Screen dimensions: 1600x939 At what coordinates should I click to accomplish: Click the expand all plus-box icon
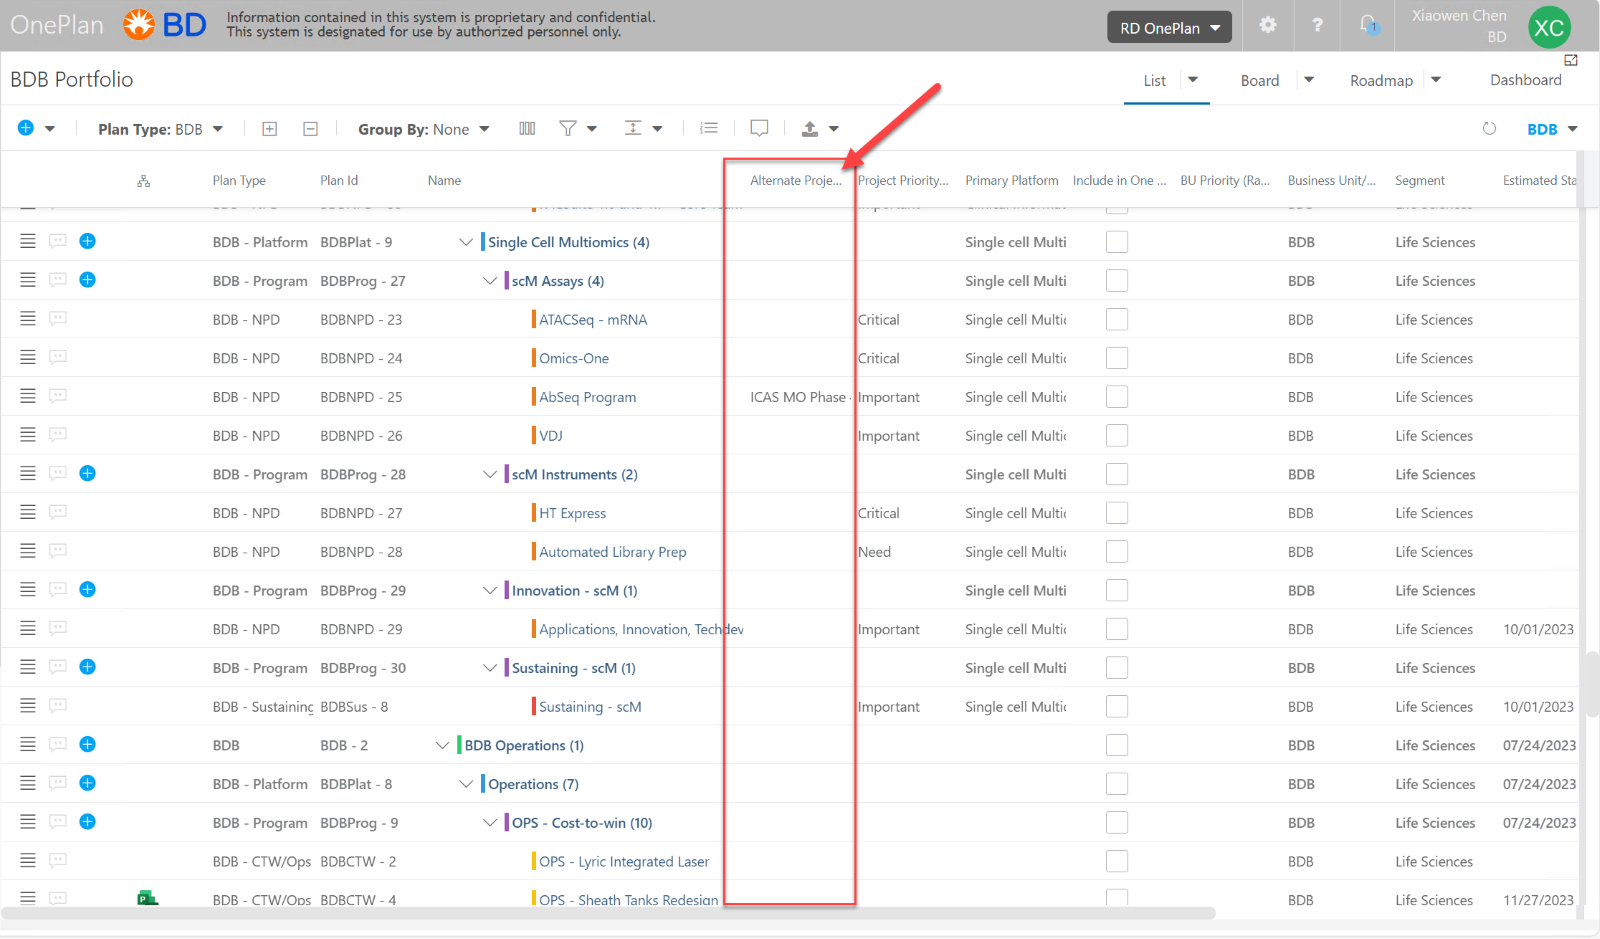pyautogui.click(x=269, y=129)
